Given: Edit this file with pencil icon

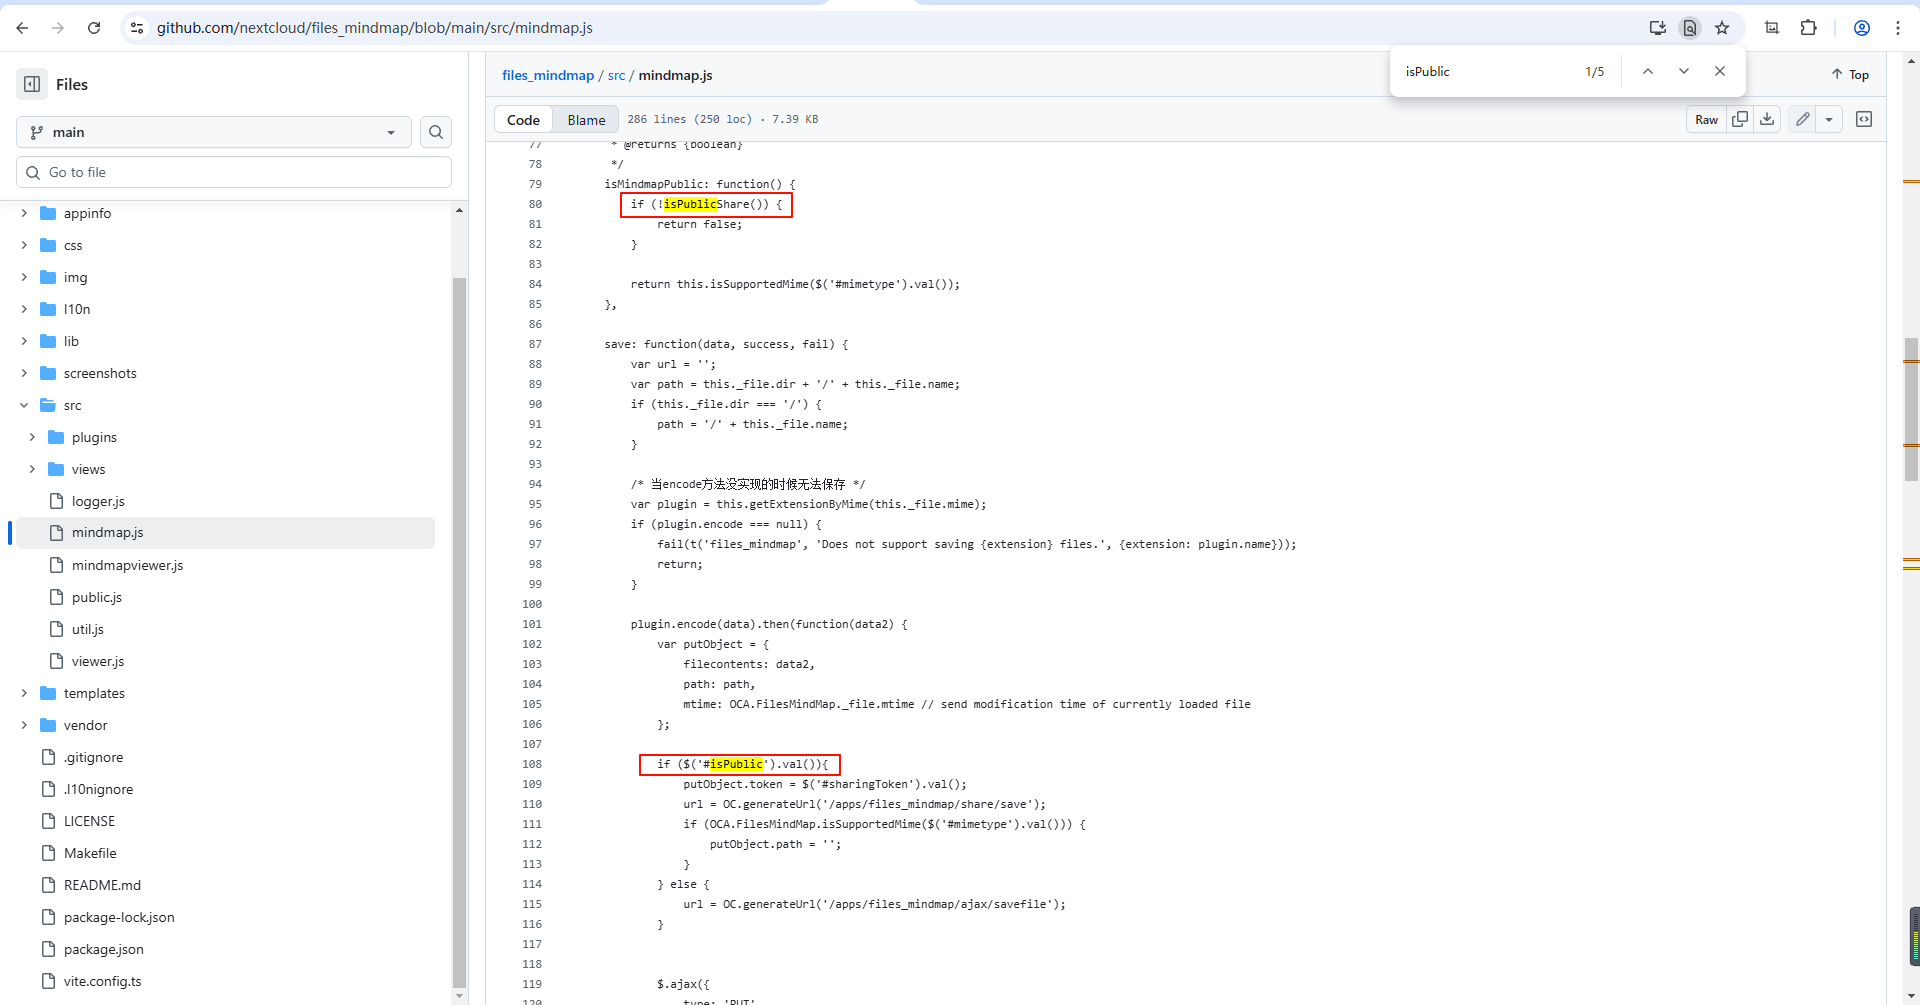Looking at the screenshot, I should tap(1802, 119).
